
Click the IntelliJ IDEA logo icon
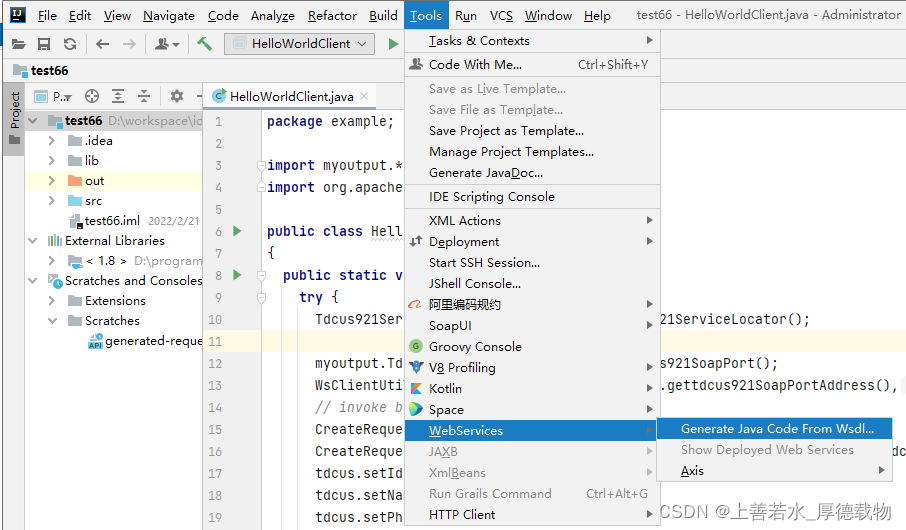(x=18, y=15)
